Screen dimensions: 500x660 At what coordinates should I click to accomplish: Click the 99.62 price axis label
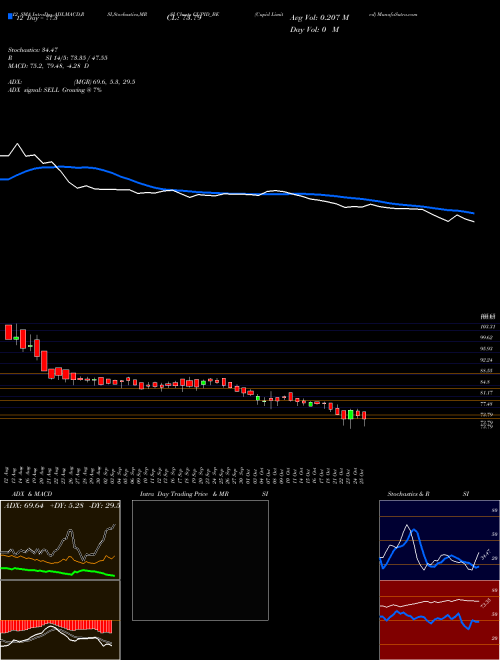pyautogui.click(x=487, y=338)
